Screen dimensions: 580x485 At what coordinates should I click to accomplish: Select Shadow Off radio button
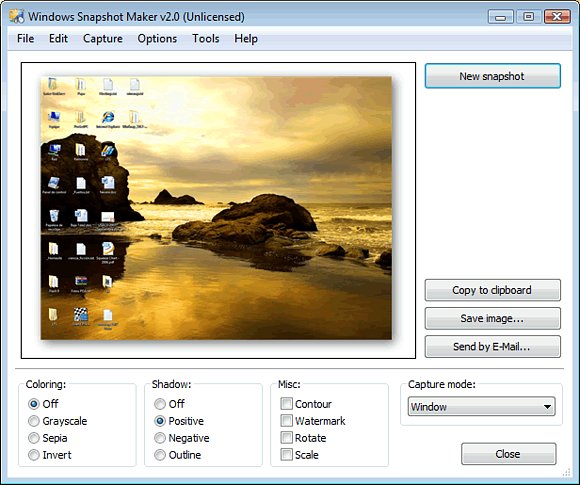(160, 404)
